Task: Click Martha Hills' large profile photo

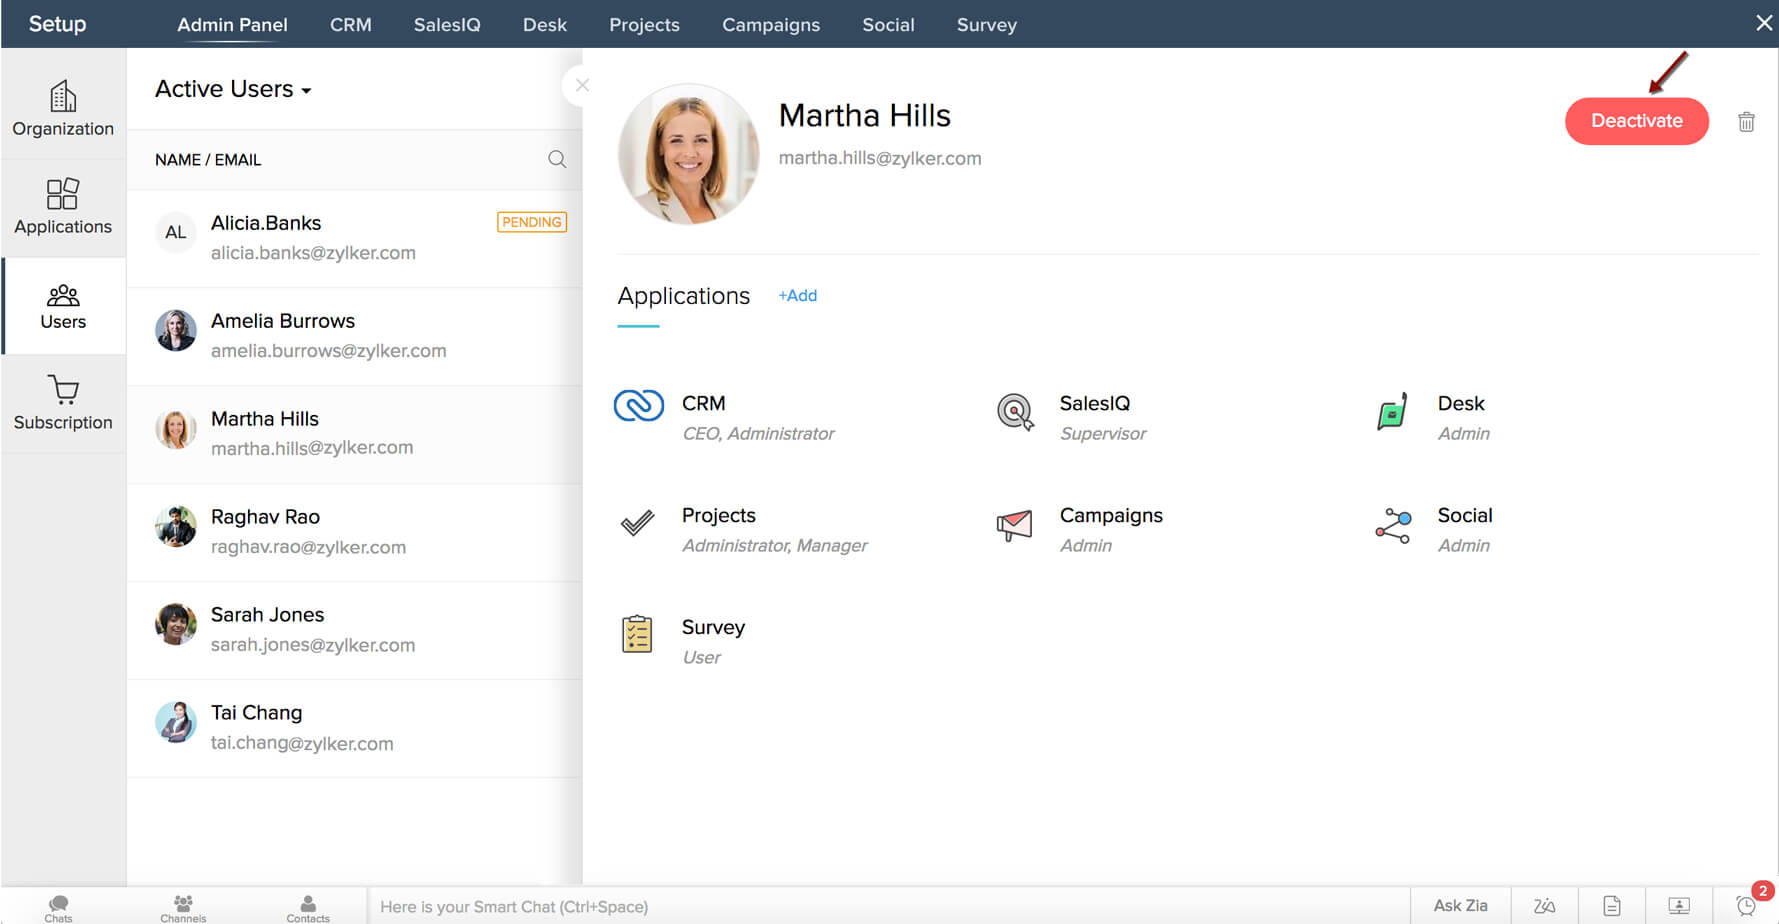Action: pyautogui.click(x=688, y=153)
